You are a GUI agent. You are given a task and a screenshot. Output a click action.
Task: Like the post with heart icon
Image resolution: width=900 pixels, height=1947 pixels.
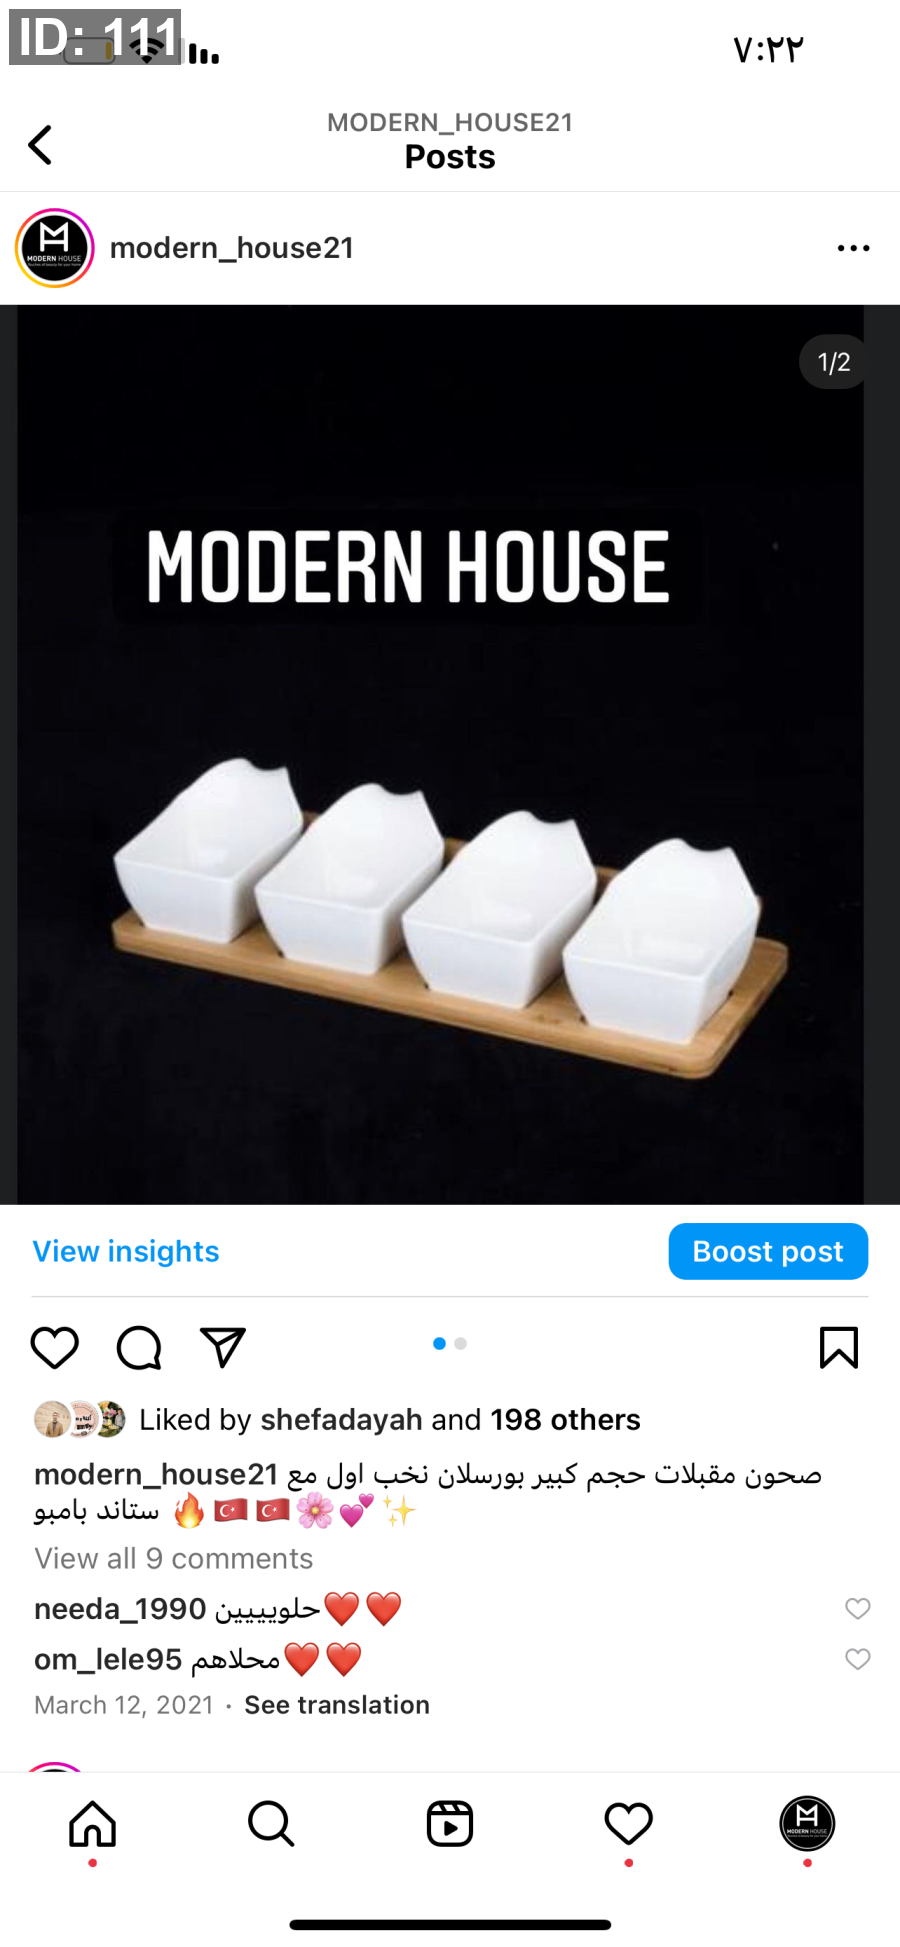55,1347
